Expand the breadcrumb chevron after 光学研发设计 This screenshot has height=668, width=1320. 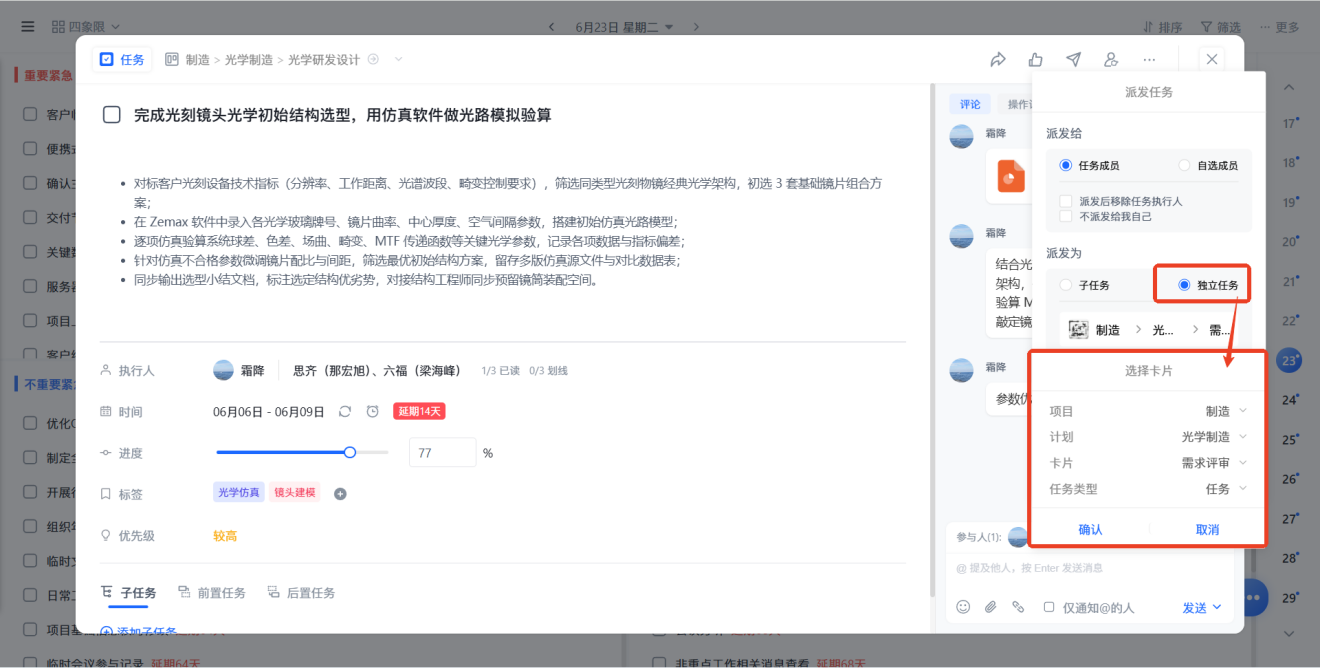pos(398,59)
